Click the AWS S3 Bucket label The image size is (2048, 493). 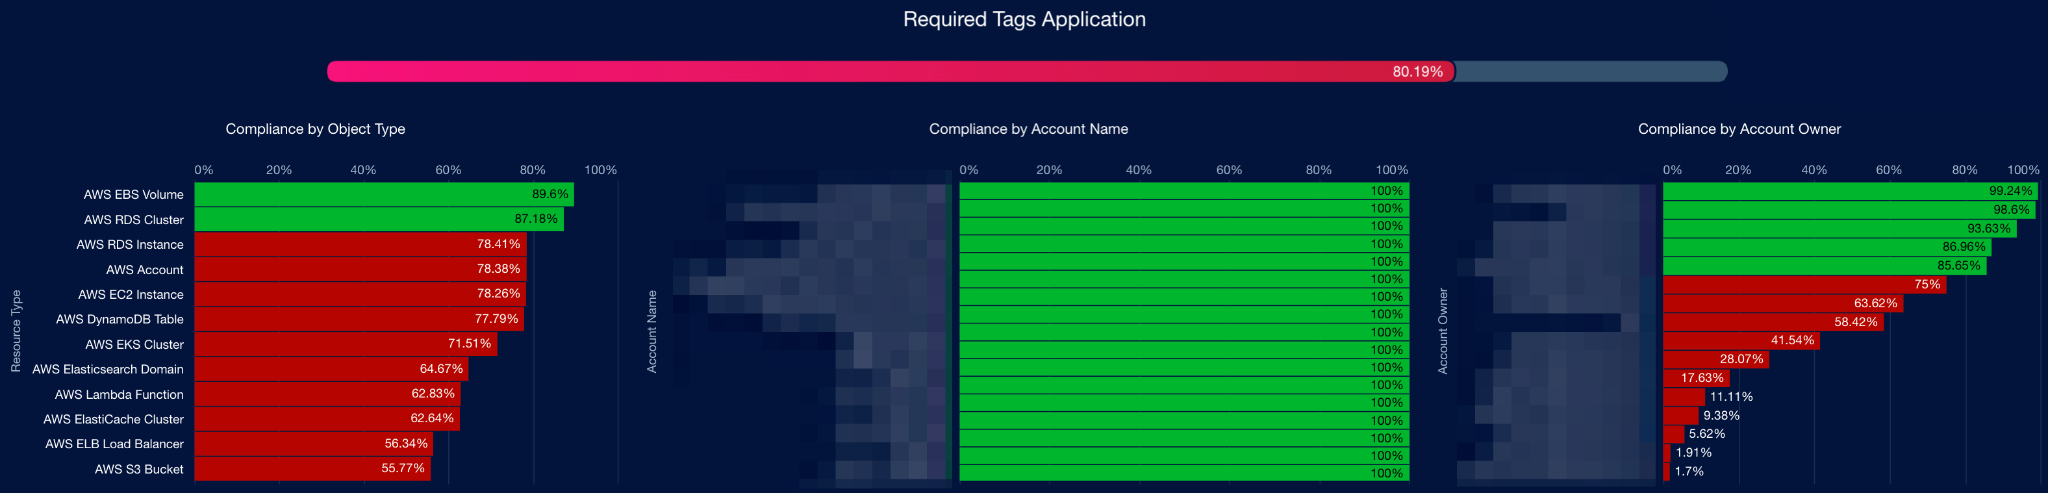click(x=139, y=469)
